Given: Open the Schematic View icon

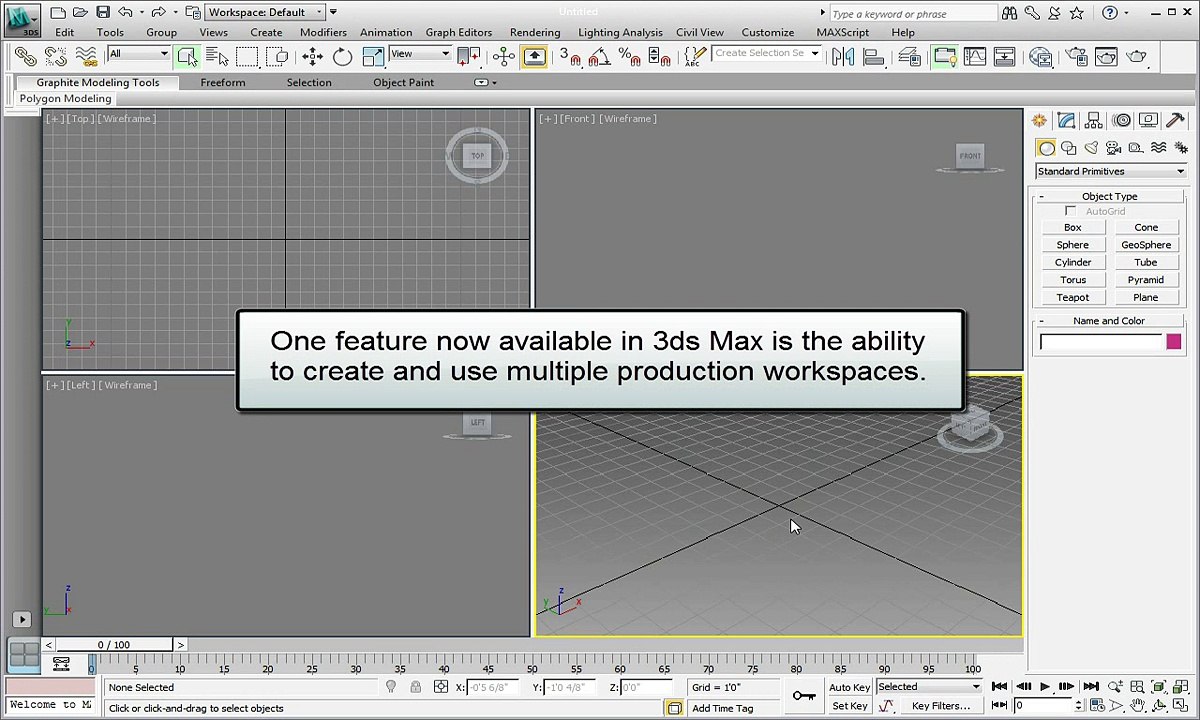Looking at the screenshot, I should (x=1004, y=57).
